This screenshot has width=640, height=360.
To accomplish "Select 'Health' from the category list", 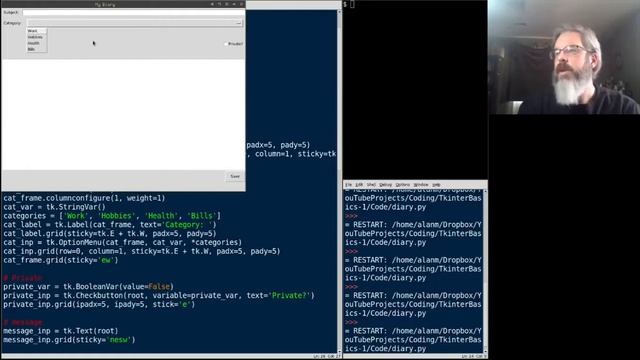I will pyautogui.click(x=37, y=43).
